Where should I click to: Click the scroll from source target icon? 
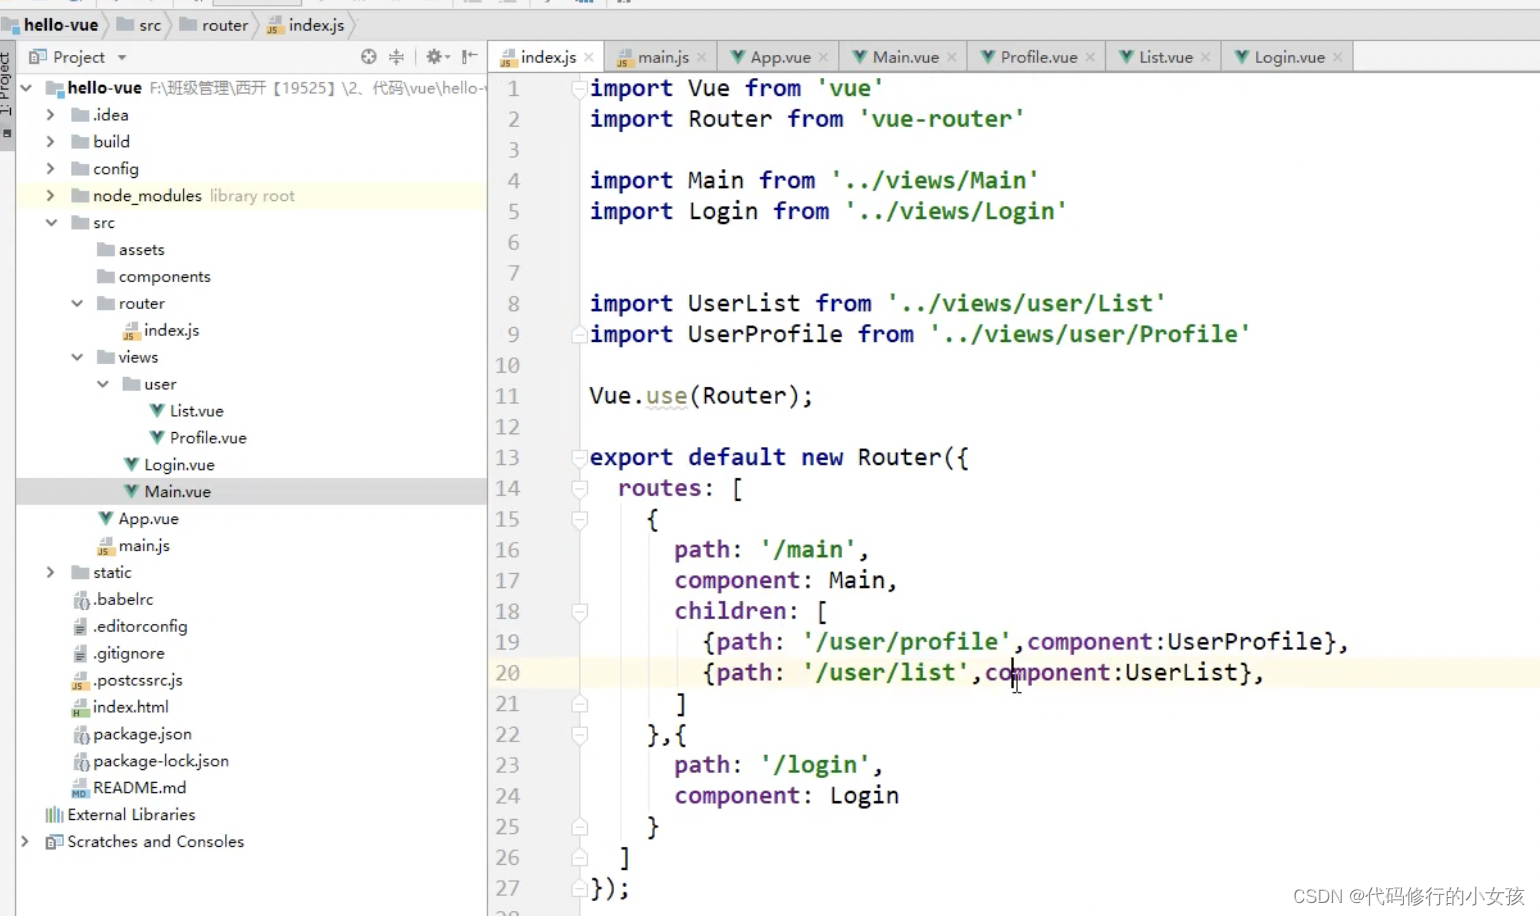coord(369,57)
